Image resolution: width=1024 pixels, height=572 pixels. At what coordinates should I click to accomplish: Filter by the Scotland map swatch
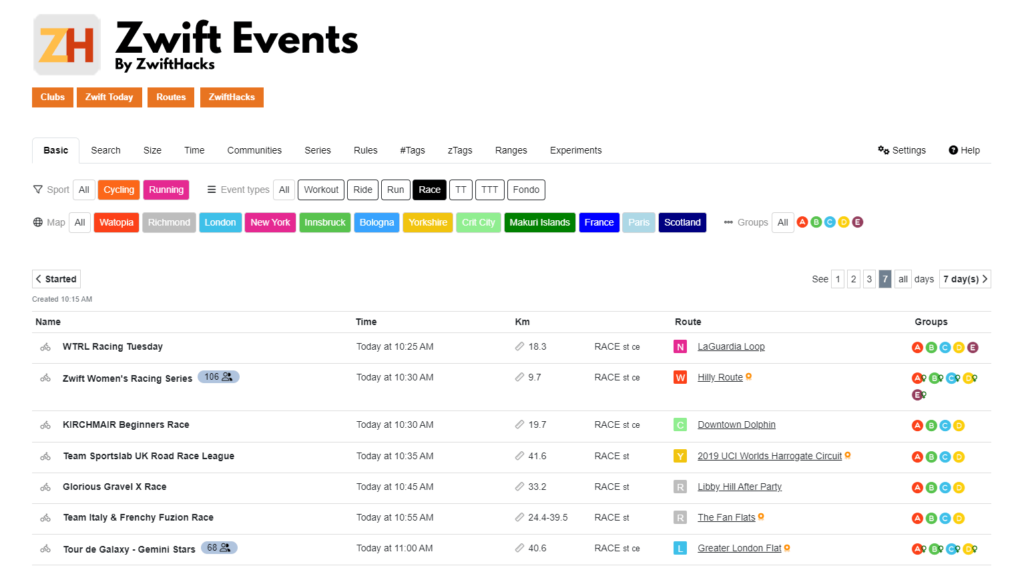click(682, 223)
